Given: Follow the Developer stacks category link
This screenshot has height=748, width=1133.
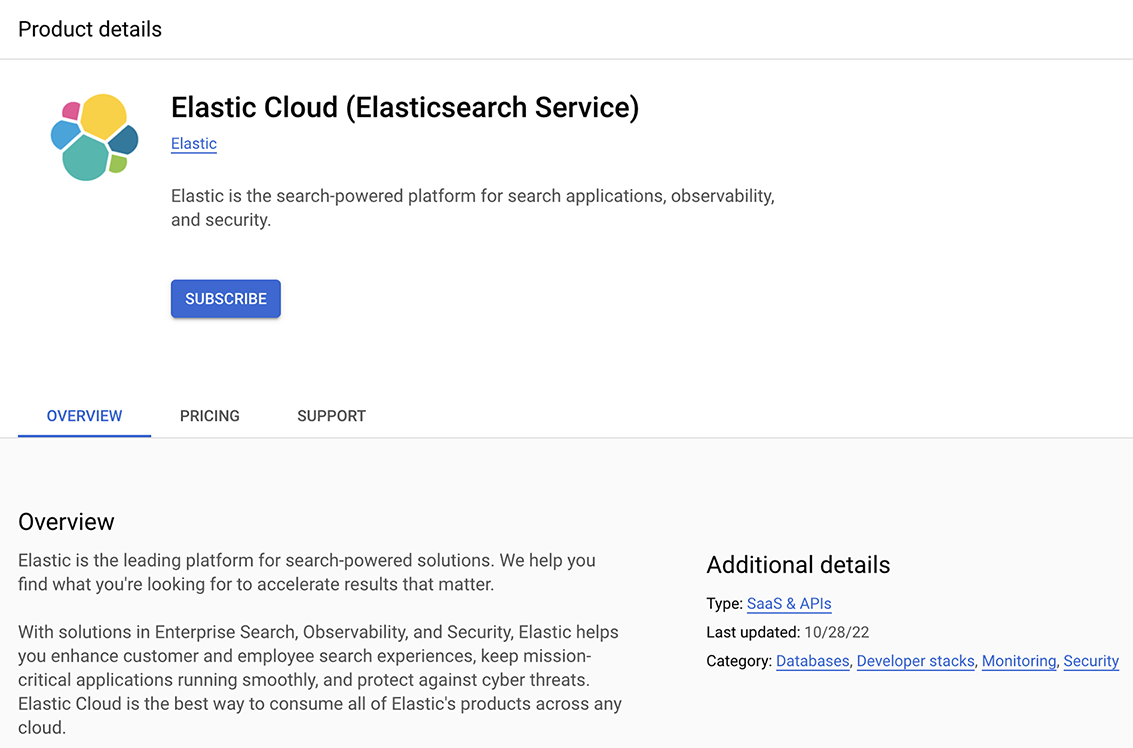Looking at the screenshot, I should pos(916,661).
